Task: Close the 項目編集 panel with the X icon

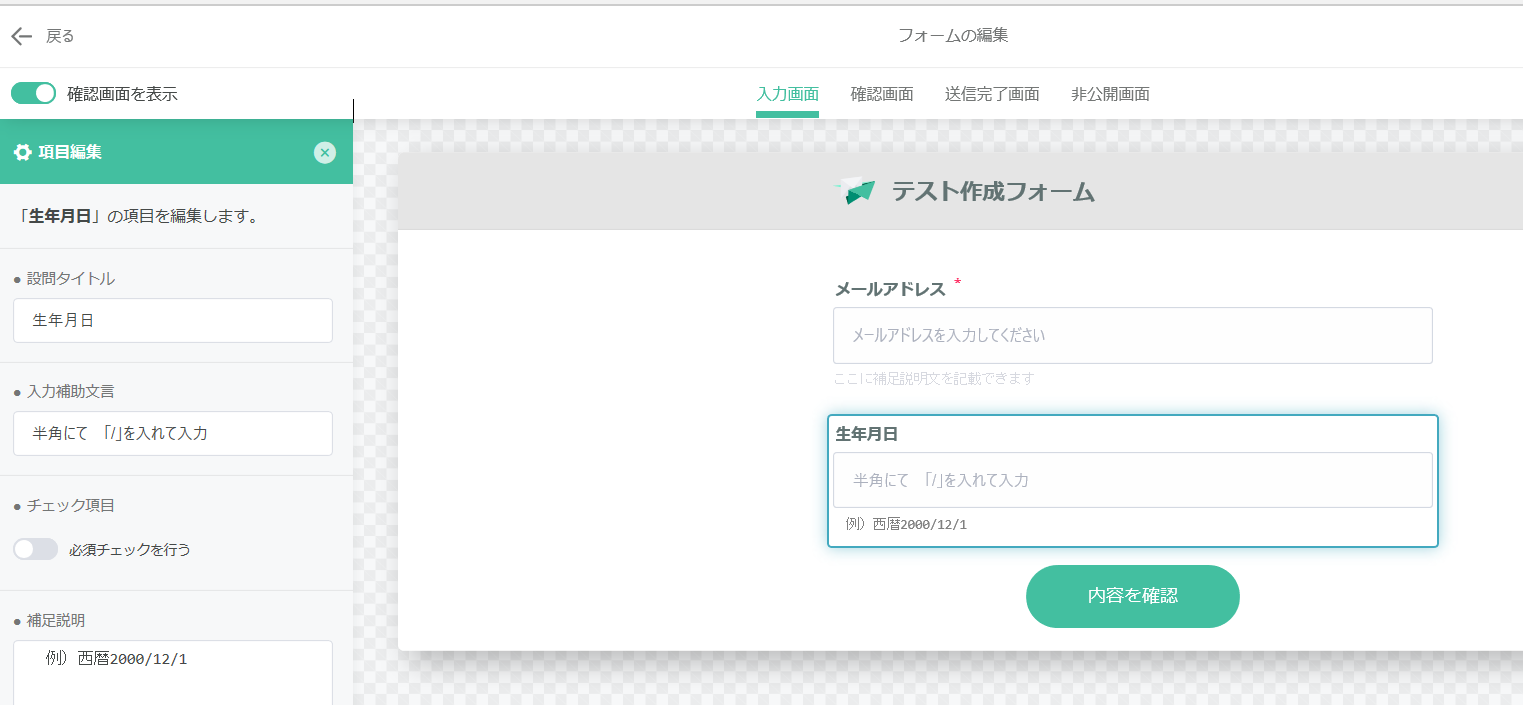Action: point(324,152)
